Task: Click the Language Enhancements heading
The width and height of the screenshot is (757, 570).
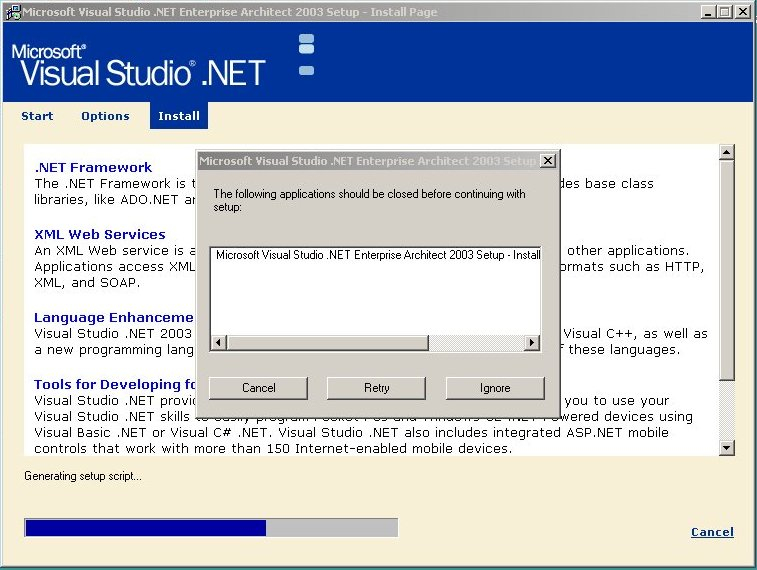Action: point(114,318)
